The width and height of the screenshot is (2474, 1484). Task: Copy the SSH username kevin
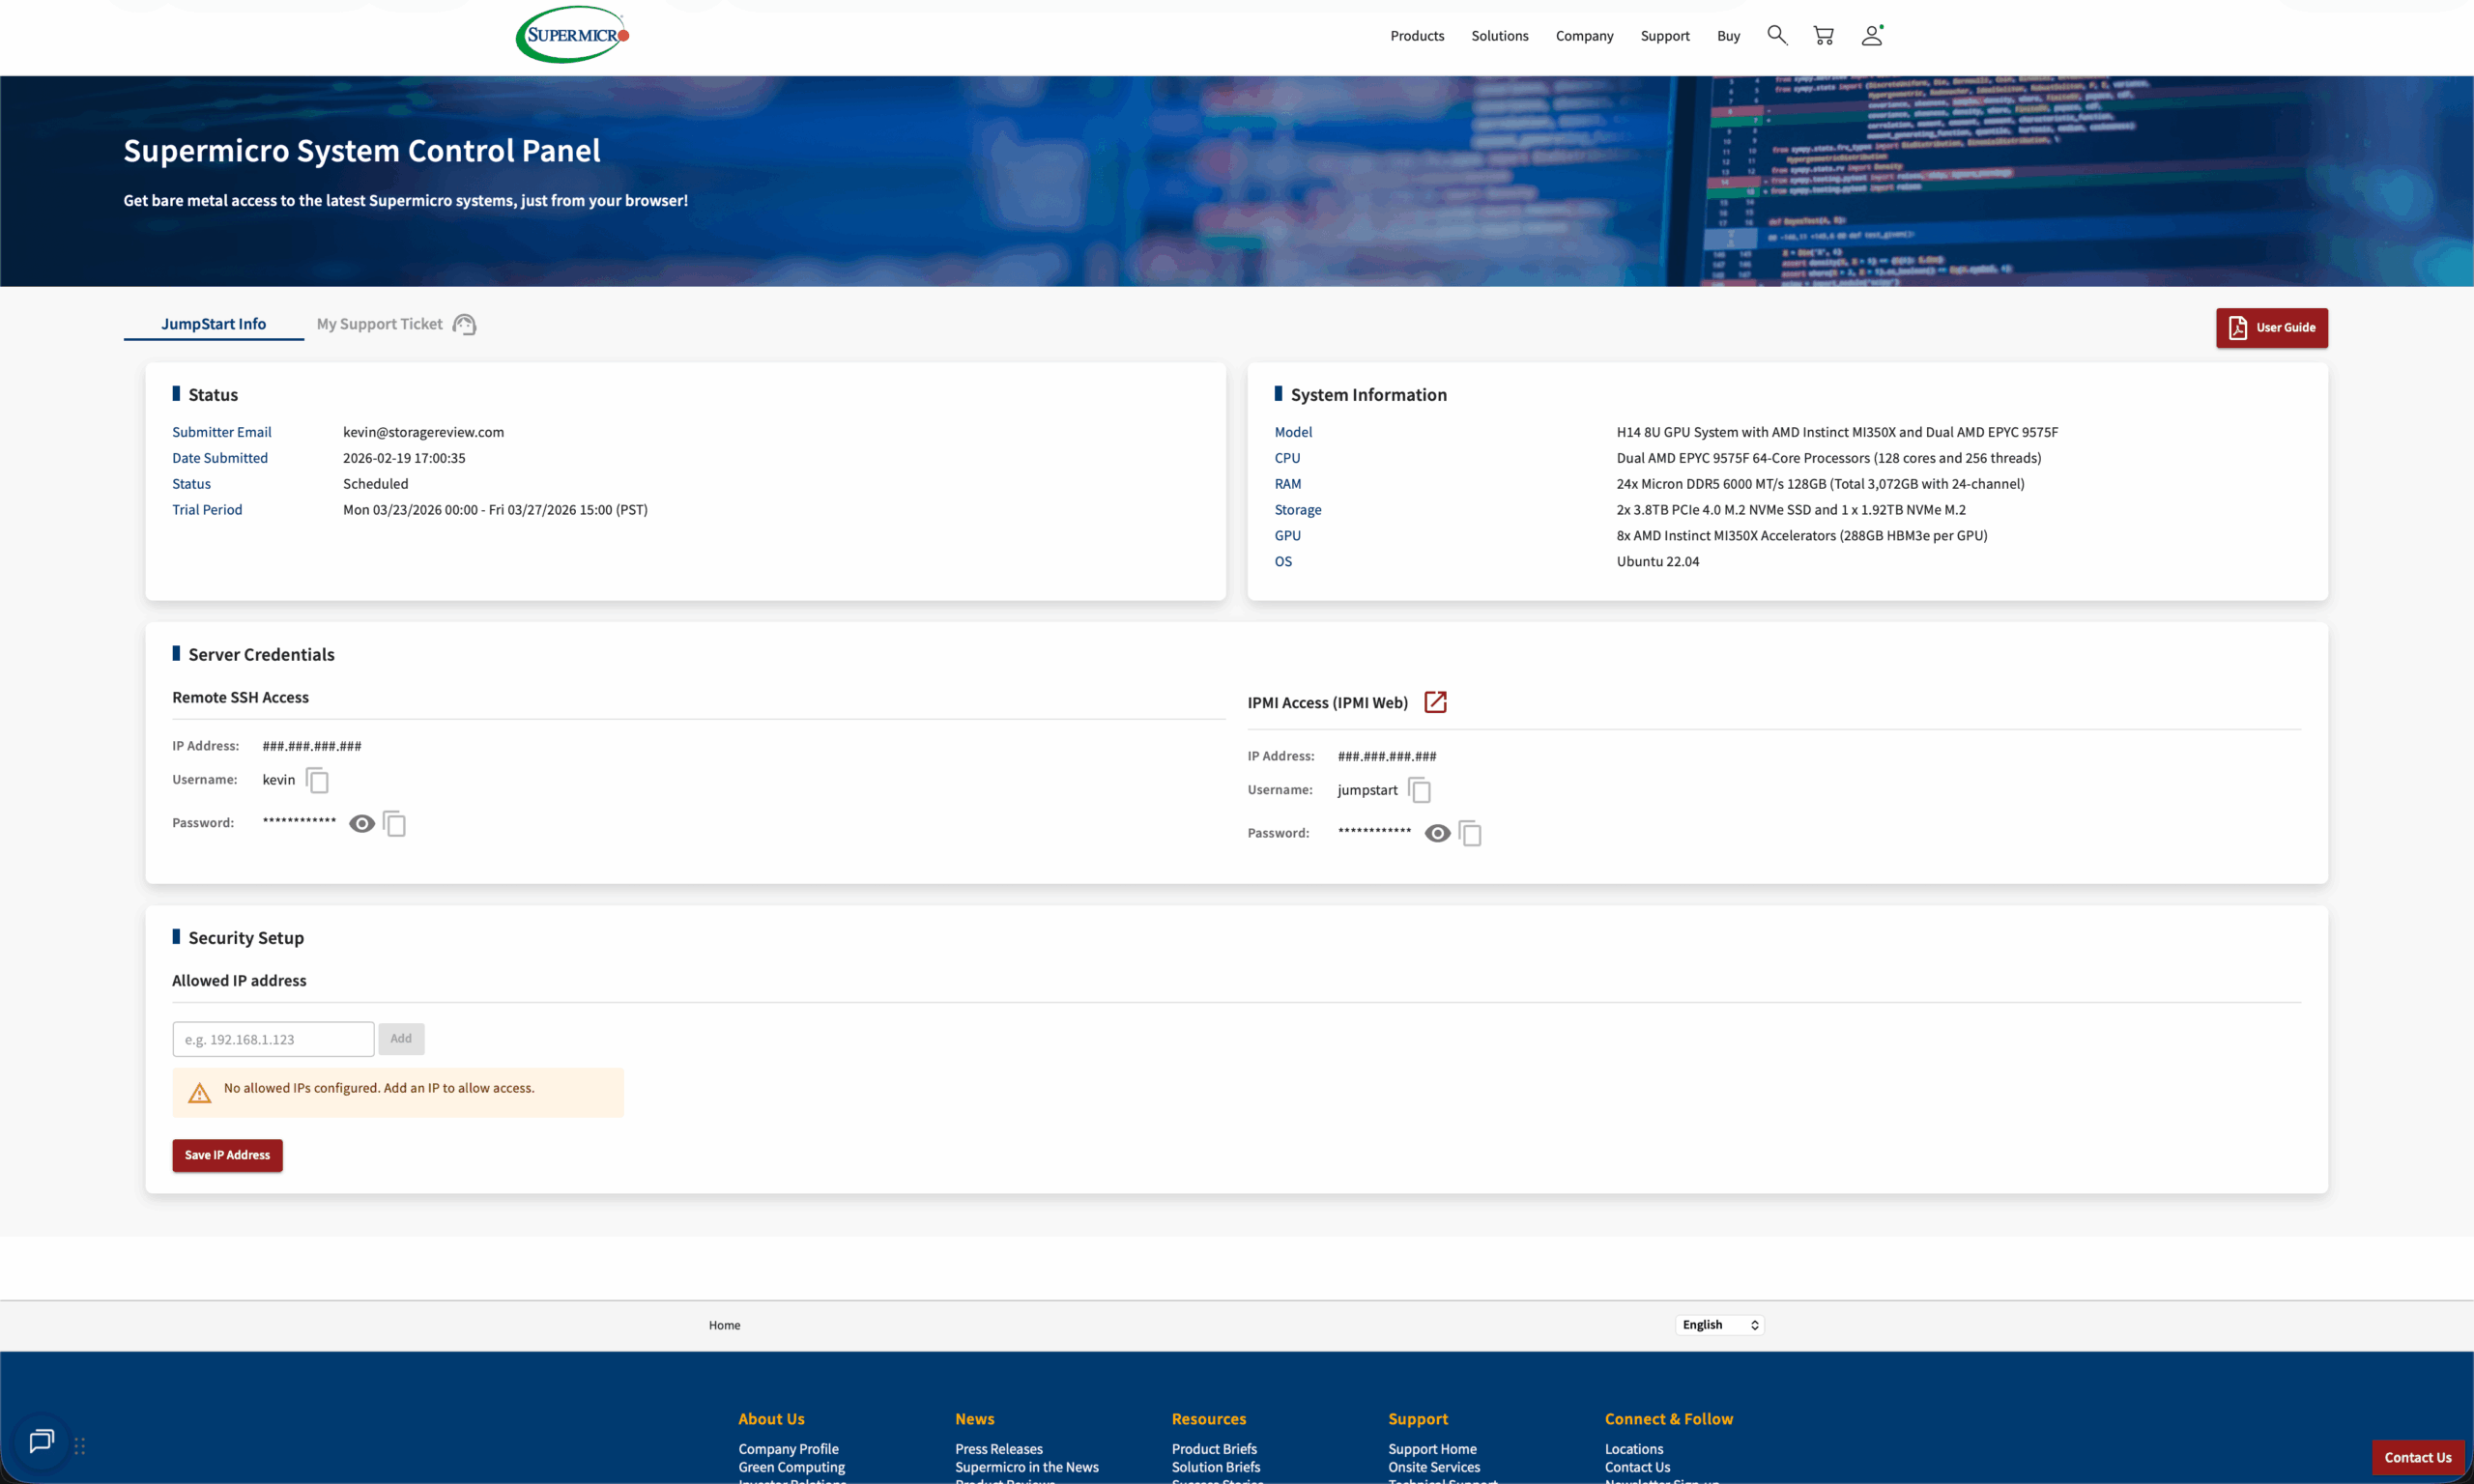(317, 780)
